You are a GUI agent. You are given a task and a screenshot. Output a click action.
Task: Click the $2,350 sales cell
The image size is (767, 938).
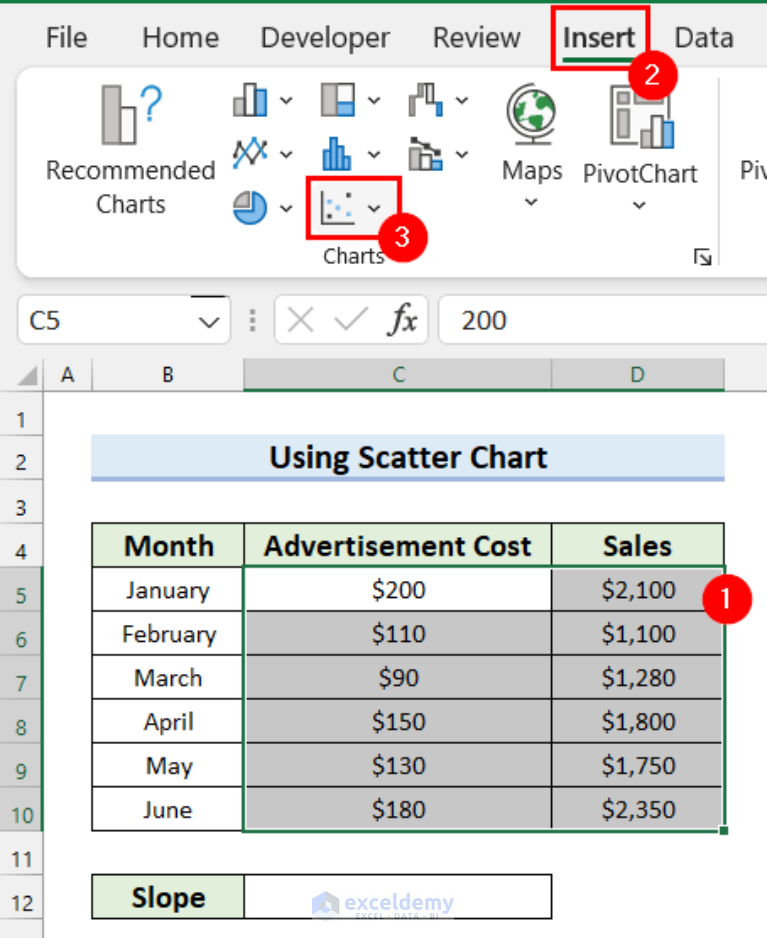(x=638, y=809)
